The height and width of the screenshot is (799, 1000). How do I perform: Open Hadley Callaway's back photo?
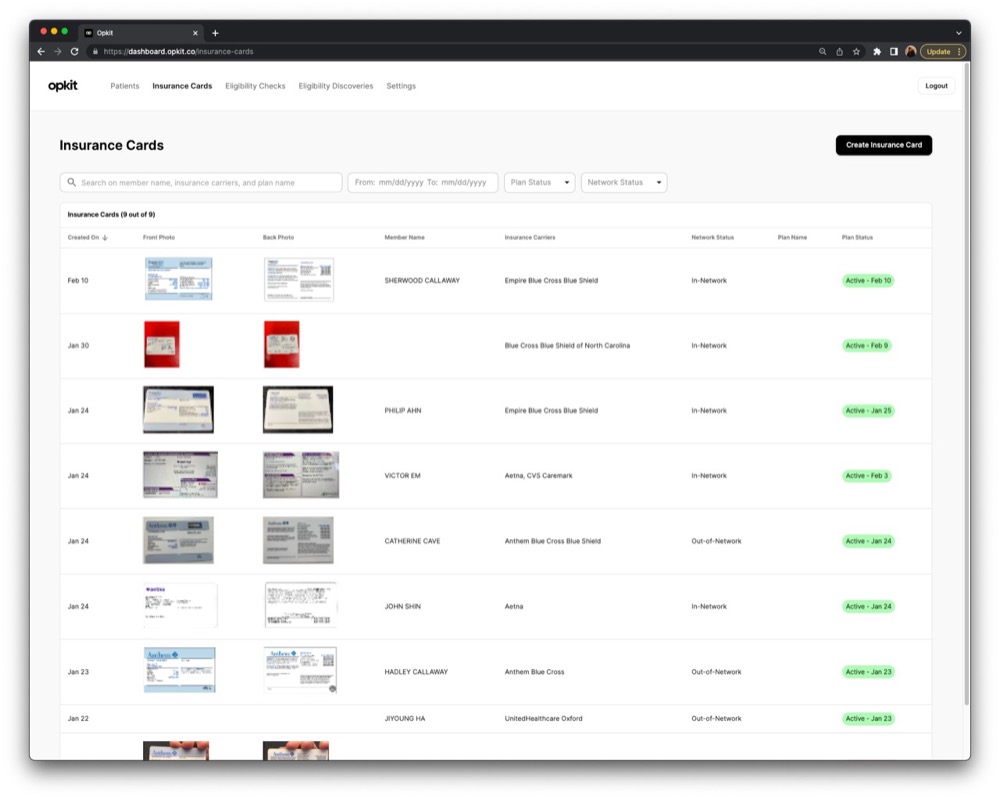(300, 670)
